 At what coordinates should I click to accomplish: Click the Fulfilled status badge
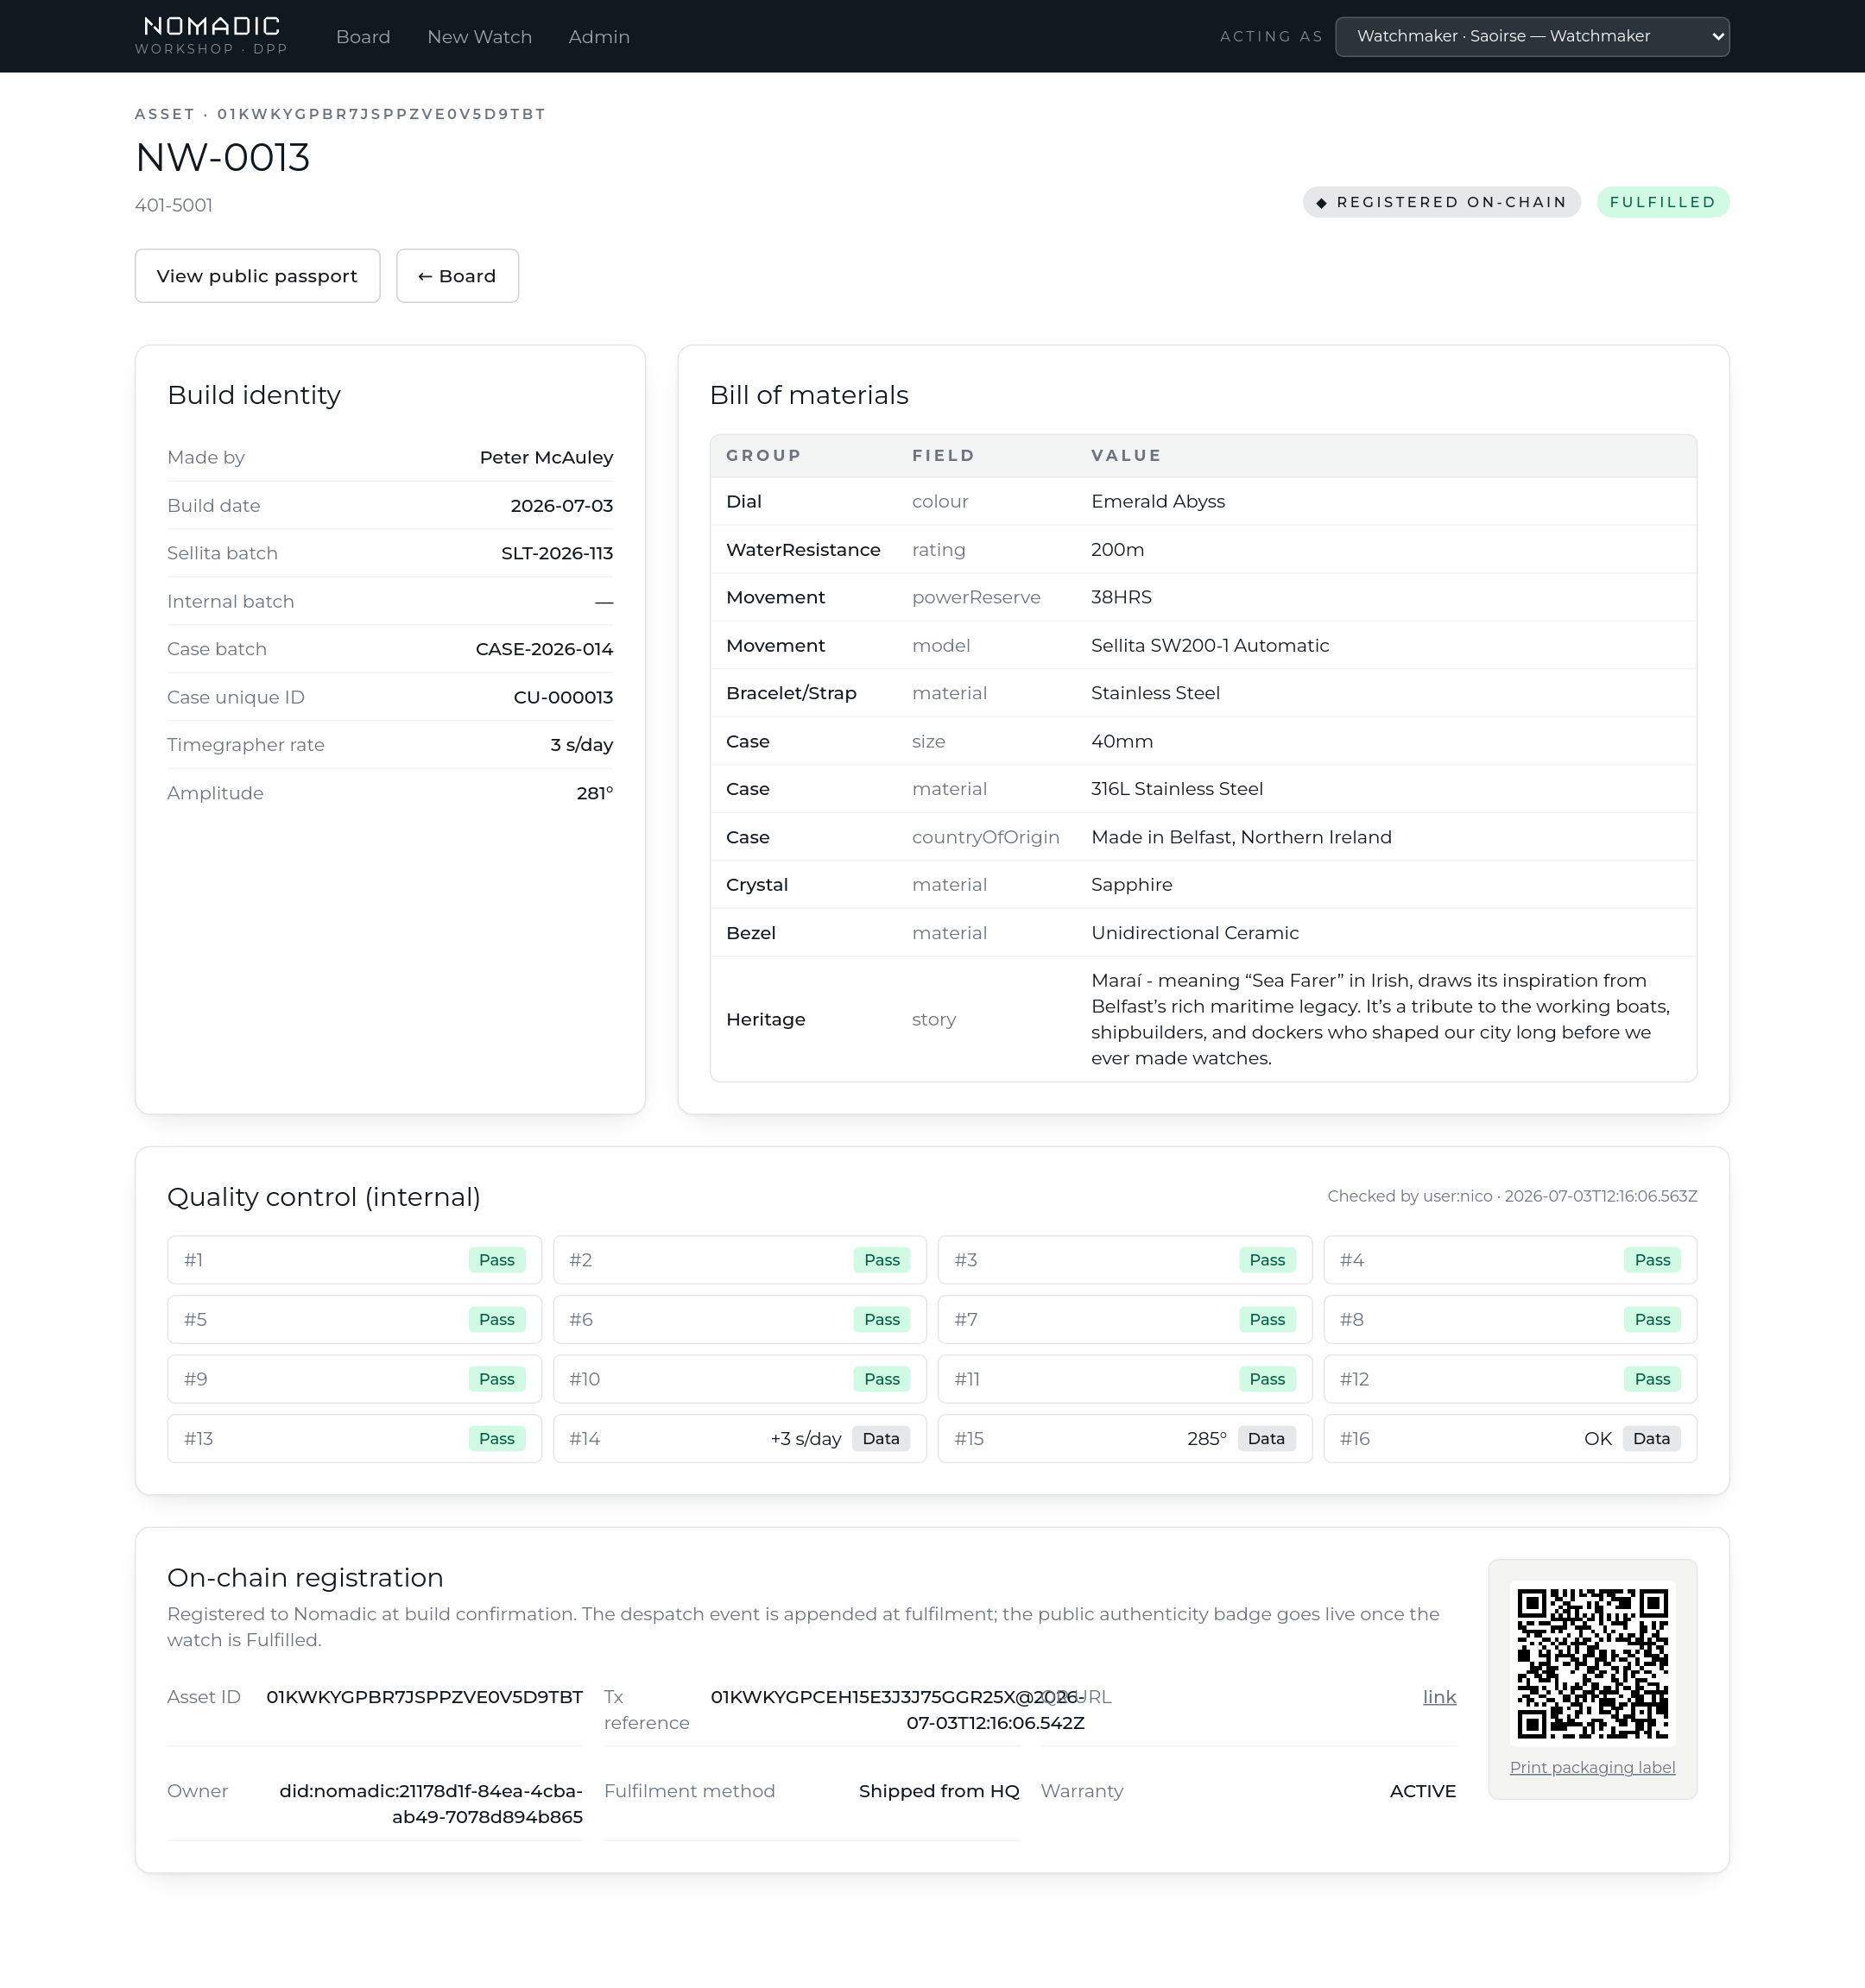click(1662, 202)
